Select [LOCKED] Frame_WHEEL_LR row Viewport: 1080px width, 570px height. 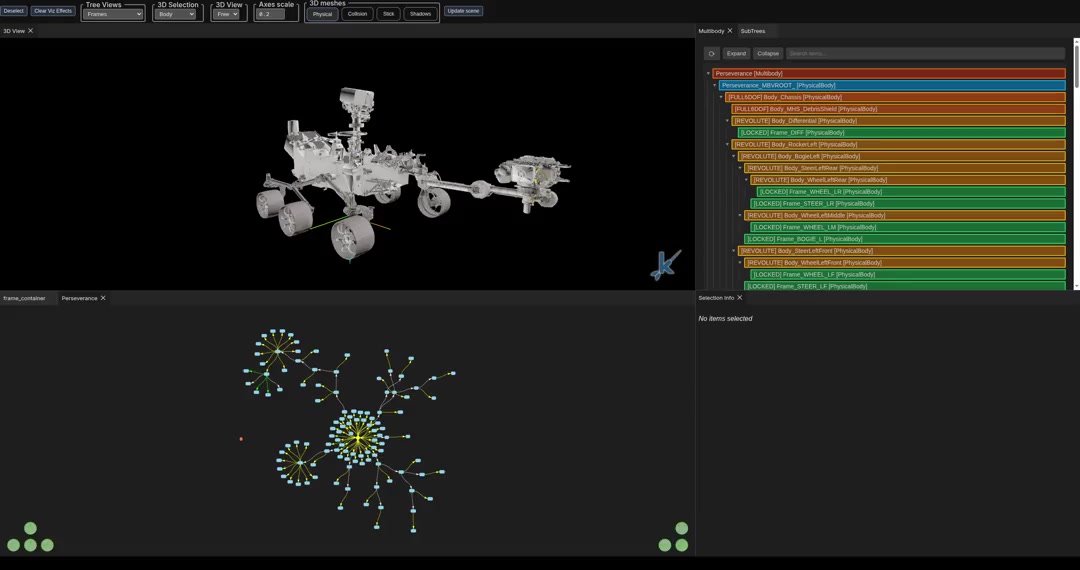click(911, 192)
